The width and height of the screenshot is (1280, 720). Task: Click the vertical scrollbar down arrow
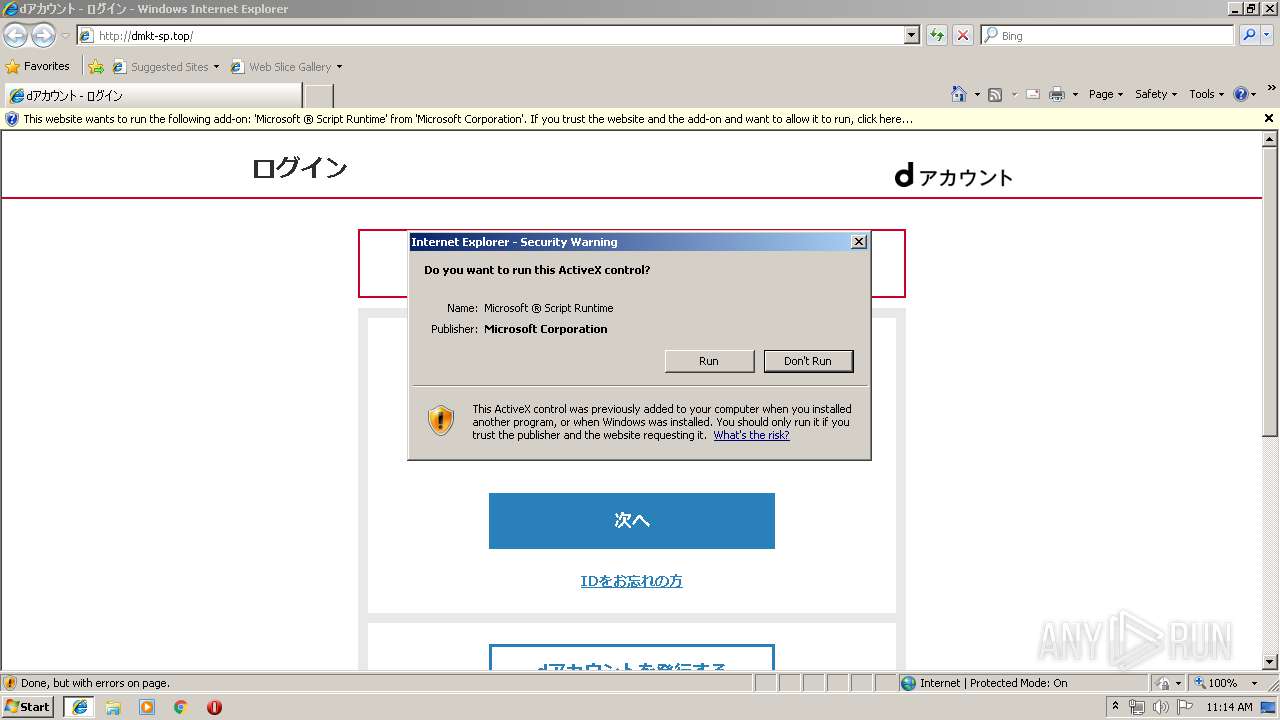coord(1270,662)
